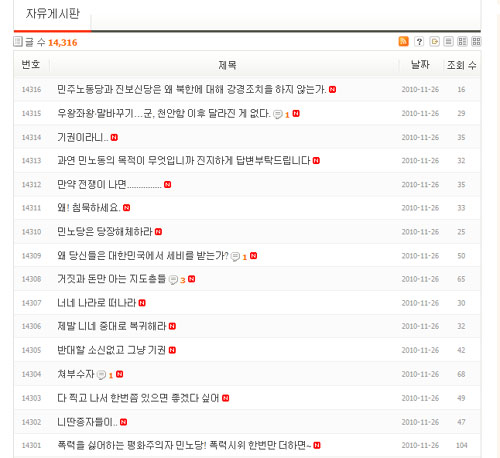Open post 14316 about 민주노동당과 진보신당
This screenshot has width=500, height=458.
click(x=191, y=89)
